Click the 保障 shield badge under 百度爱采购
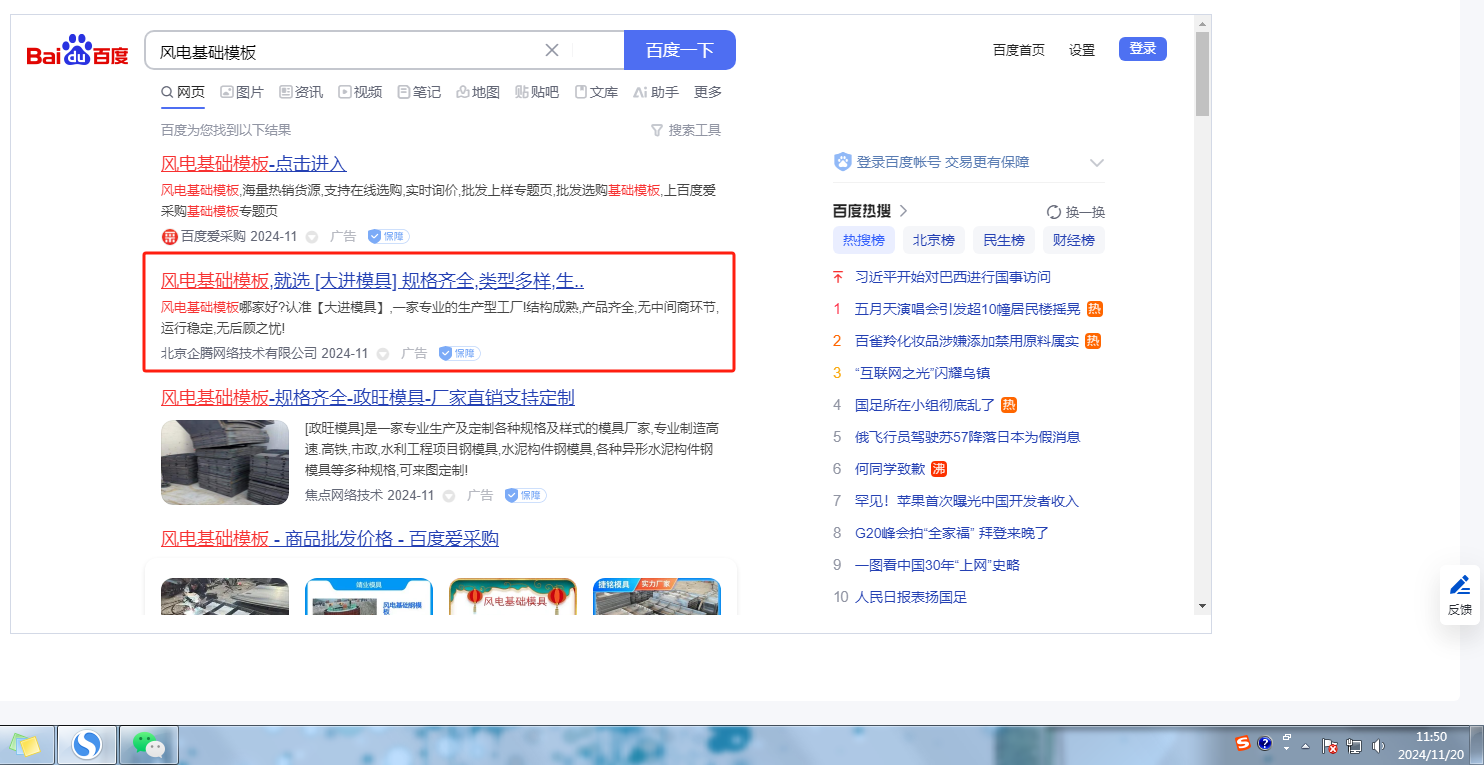 tap(388, 237)
